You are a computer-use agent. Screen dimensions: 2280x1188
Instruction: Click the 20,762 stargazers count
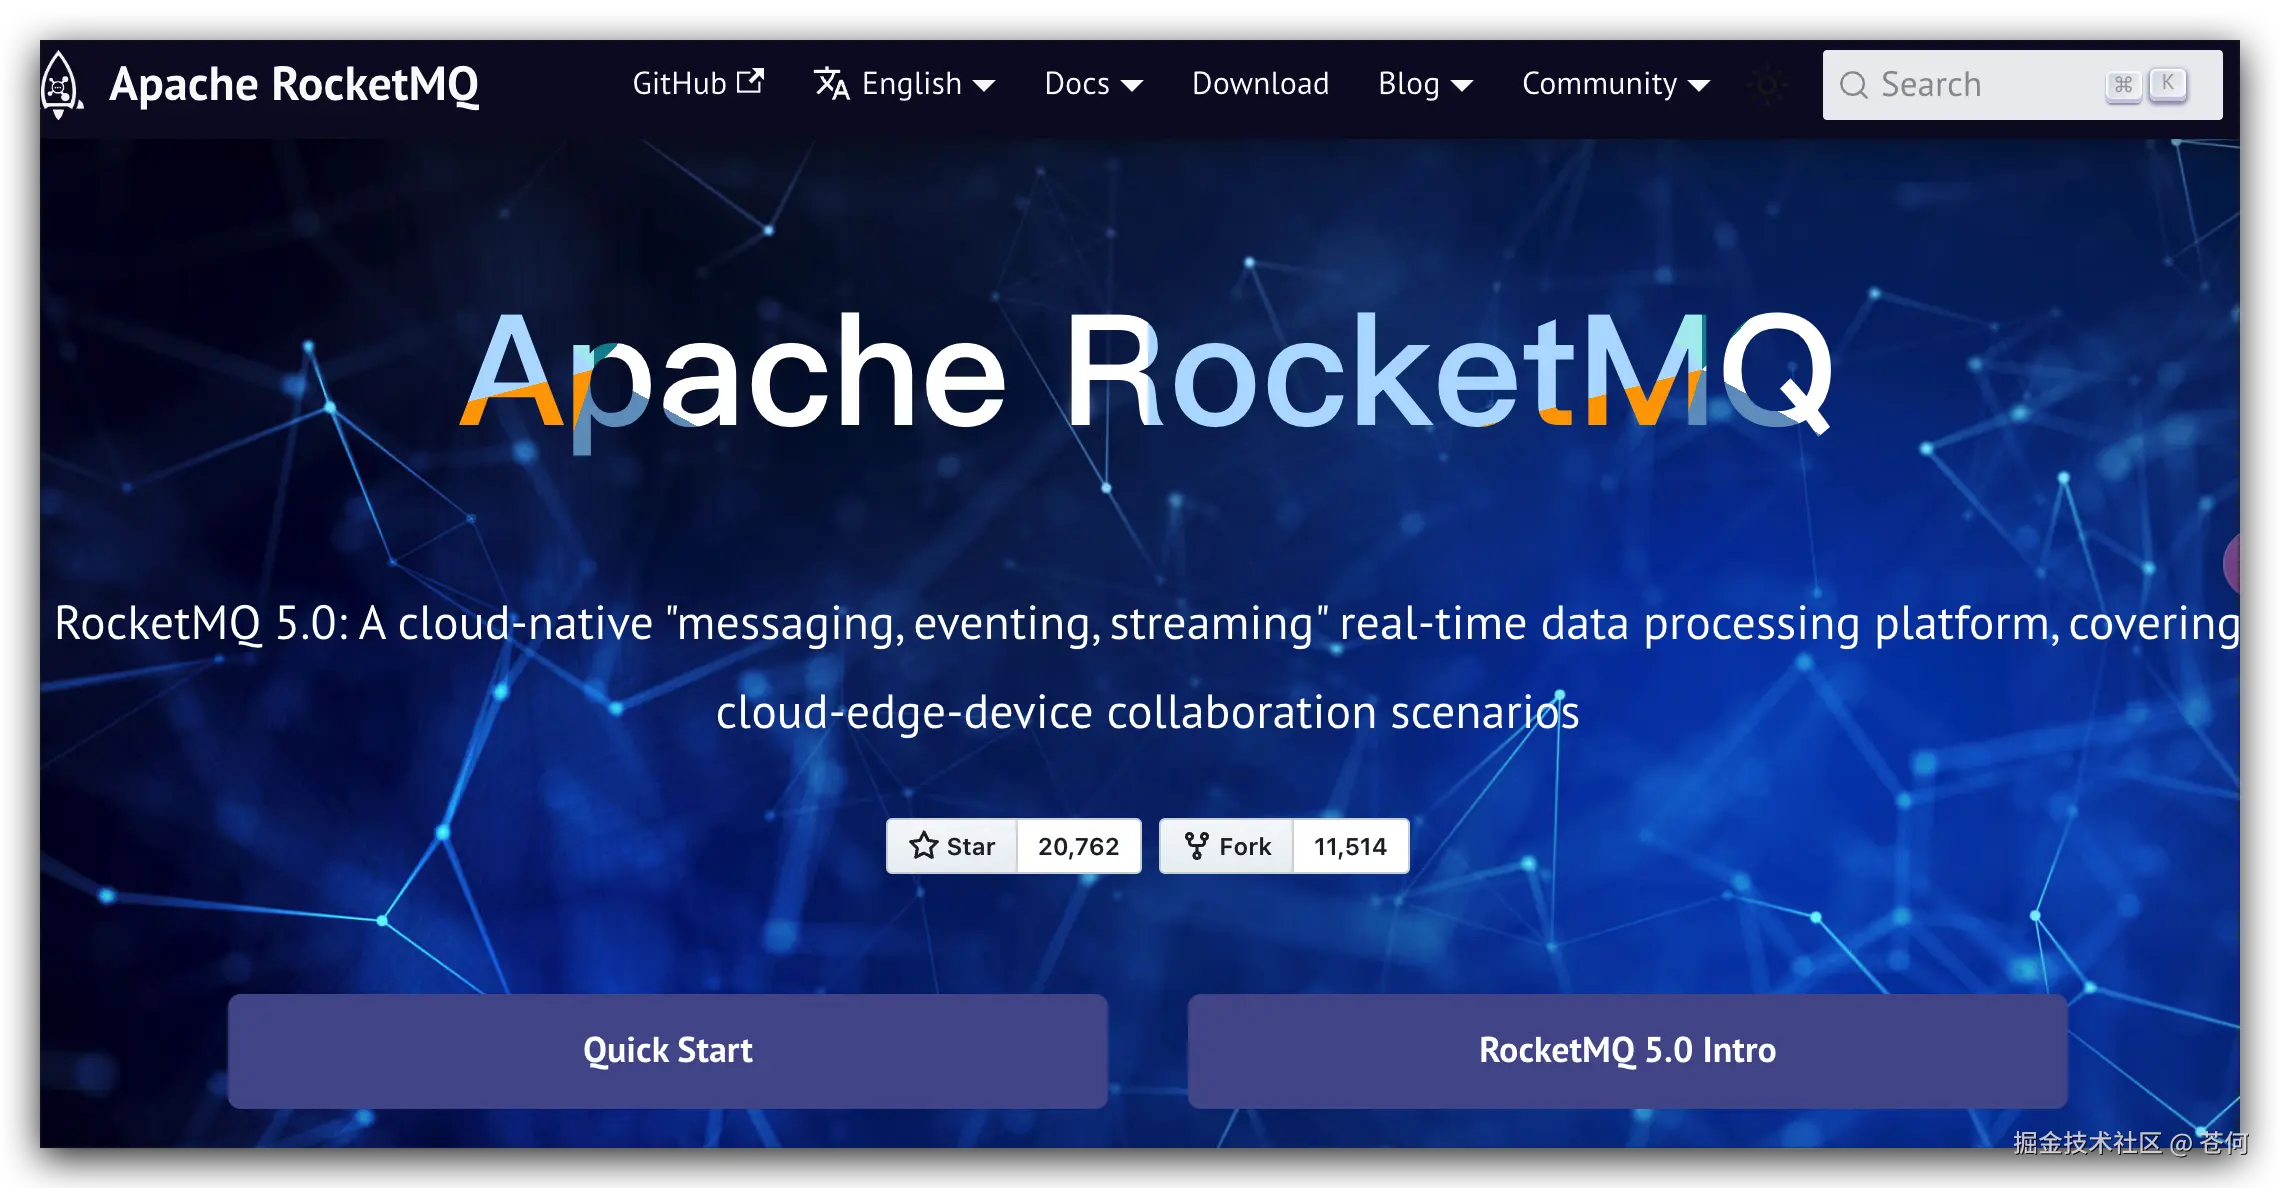click(x=1078, y=846)
